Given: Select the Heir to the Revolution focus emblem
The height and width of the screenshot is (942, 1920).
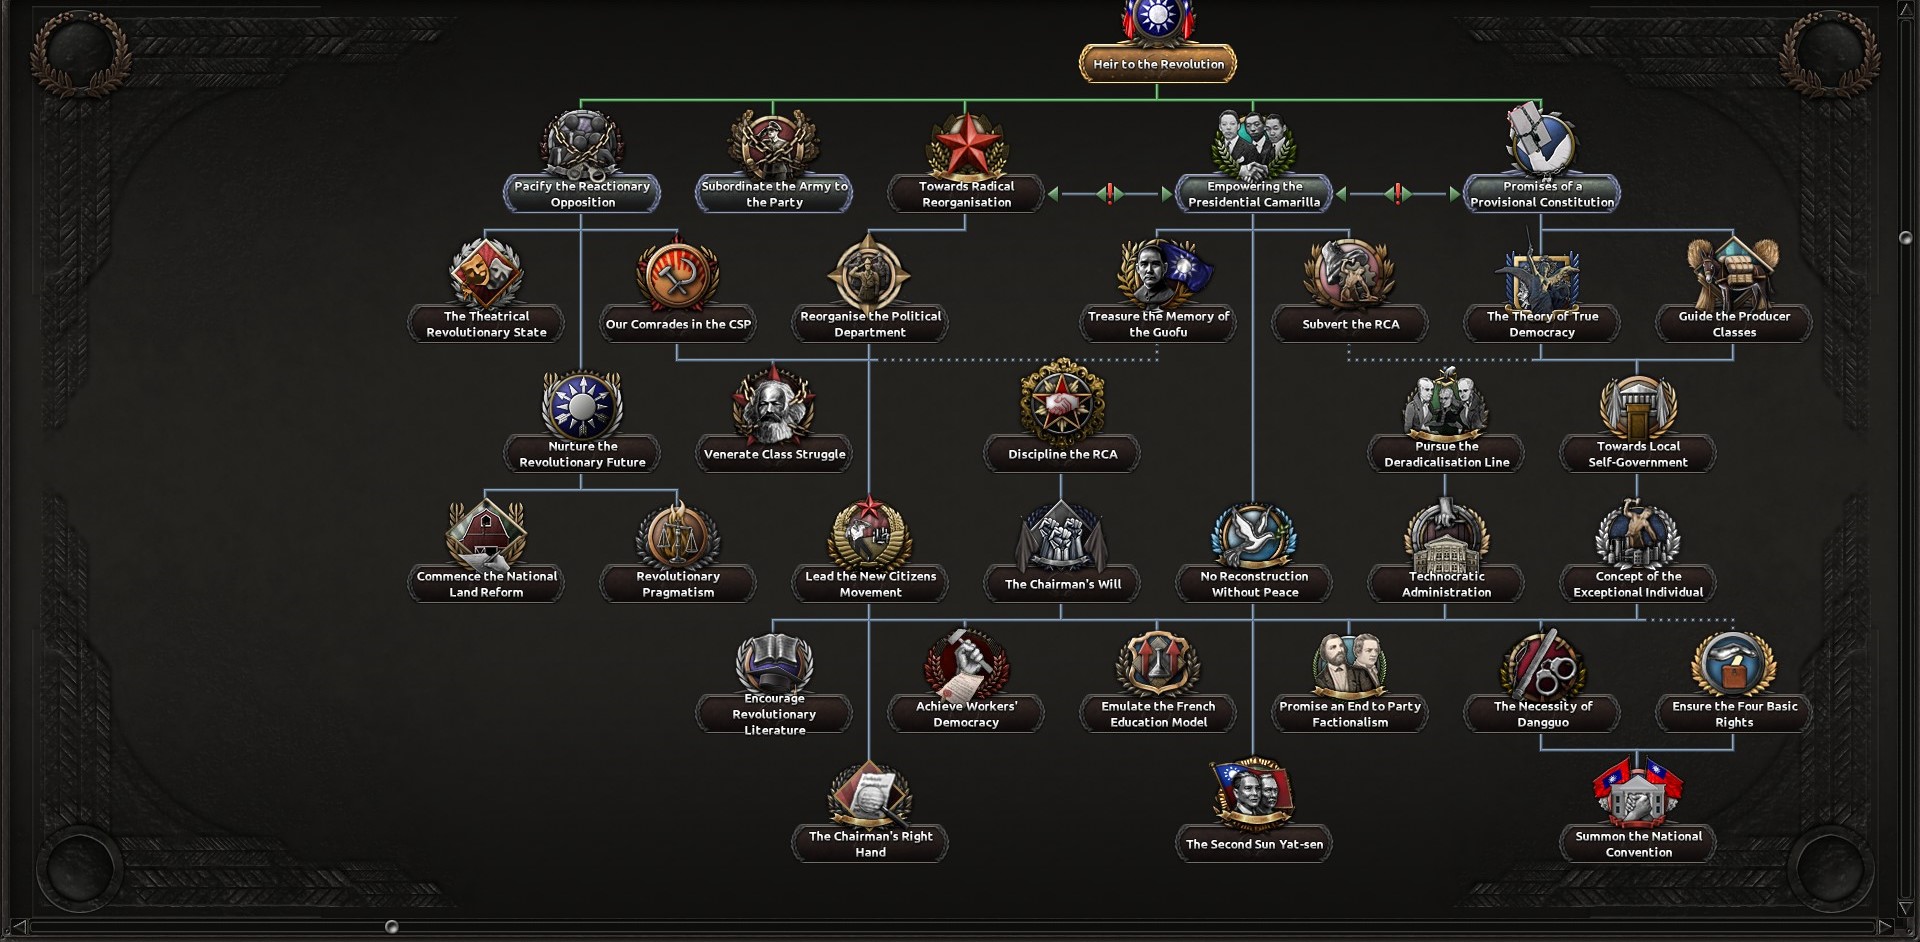Looking at the screenshot, I should (x=1157, y=20).
